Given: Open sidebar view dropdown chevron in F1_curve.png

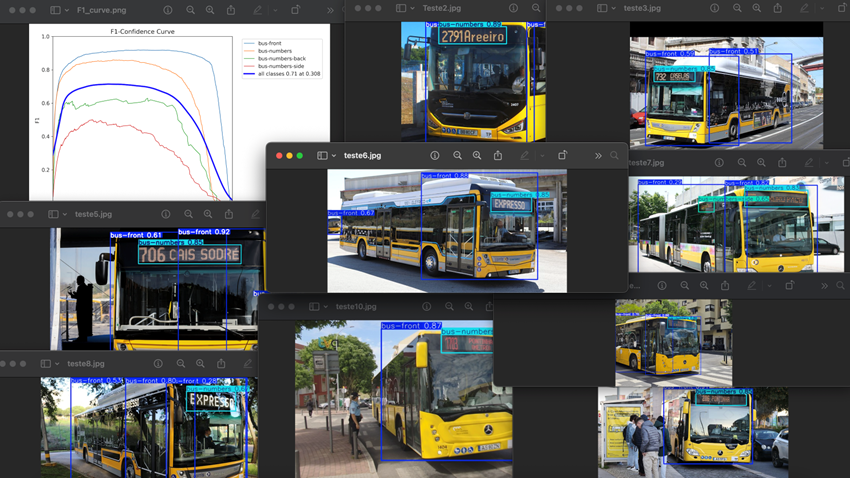Looking at the screenshot, I should coord(67,10).
